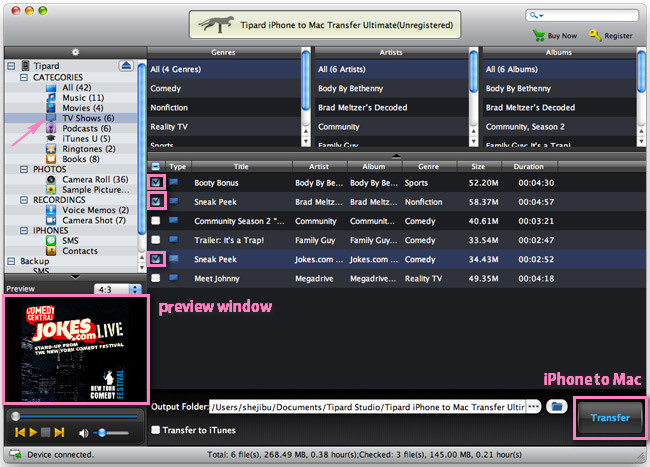
Task: Click the volume speaker icon
Action: click(84, 433)
